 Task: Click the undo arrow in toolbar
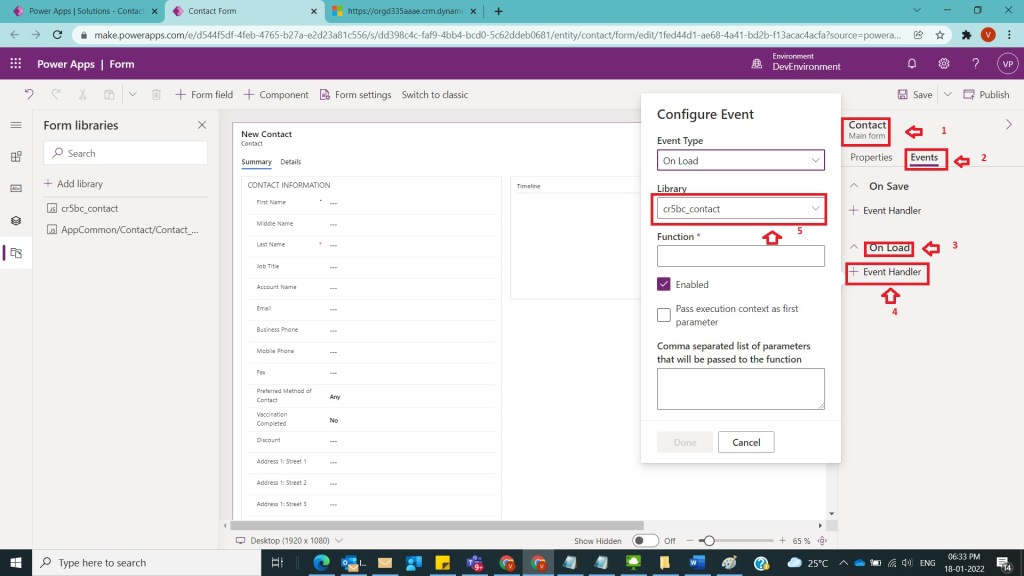[x=29, y=95]
